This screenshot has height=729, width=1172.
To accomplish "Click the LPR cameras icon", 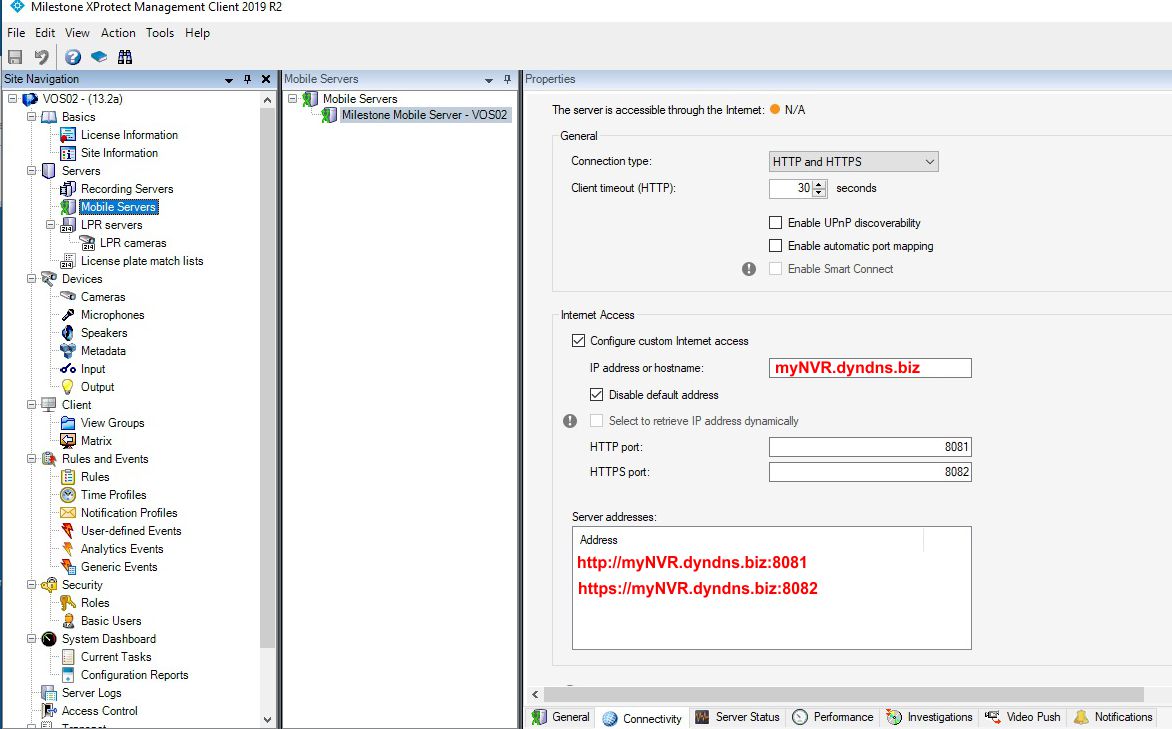I will click(x=87, y=243).
